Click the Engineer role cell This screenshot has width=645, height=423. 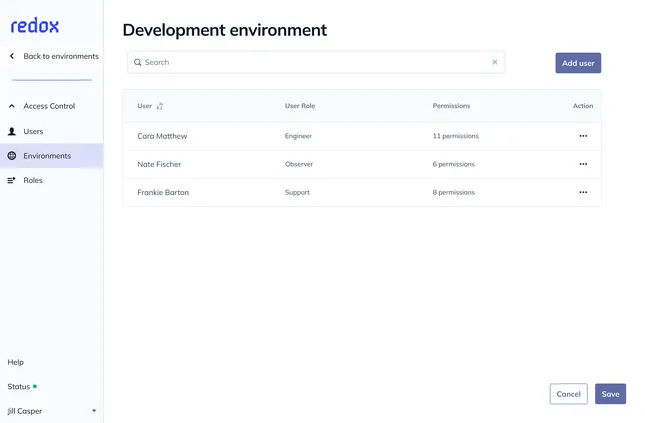pos(298,136)
